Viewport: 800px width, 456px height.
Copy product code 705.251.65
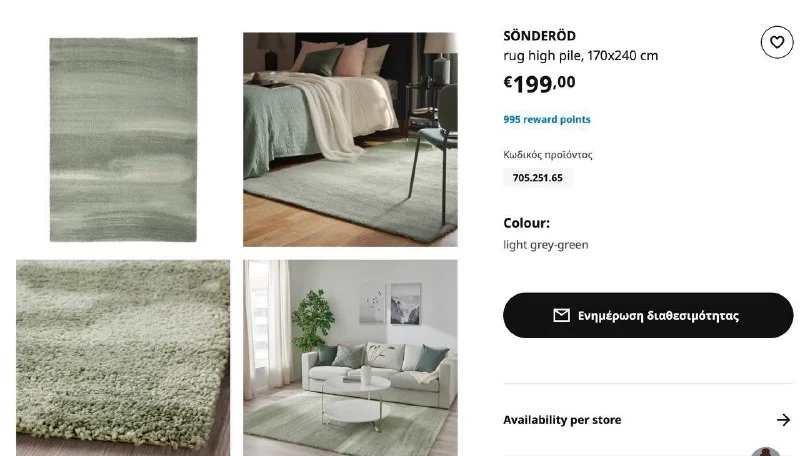[537, 178]
